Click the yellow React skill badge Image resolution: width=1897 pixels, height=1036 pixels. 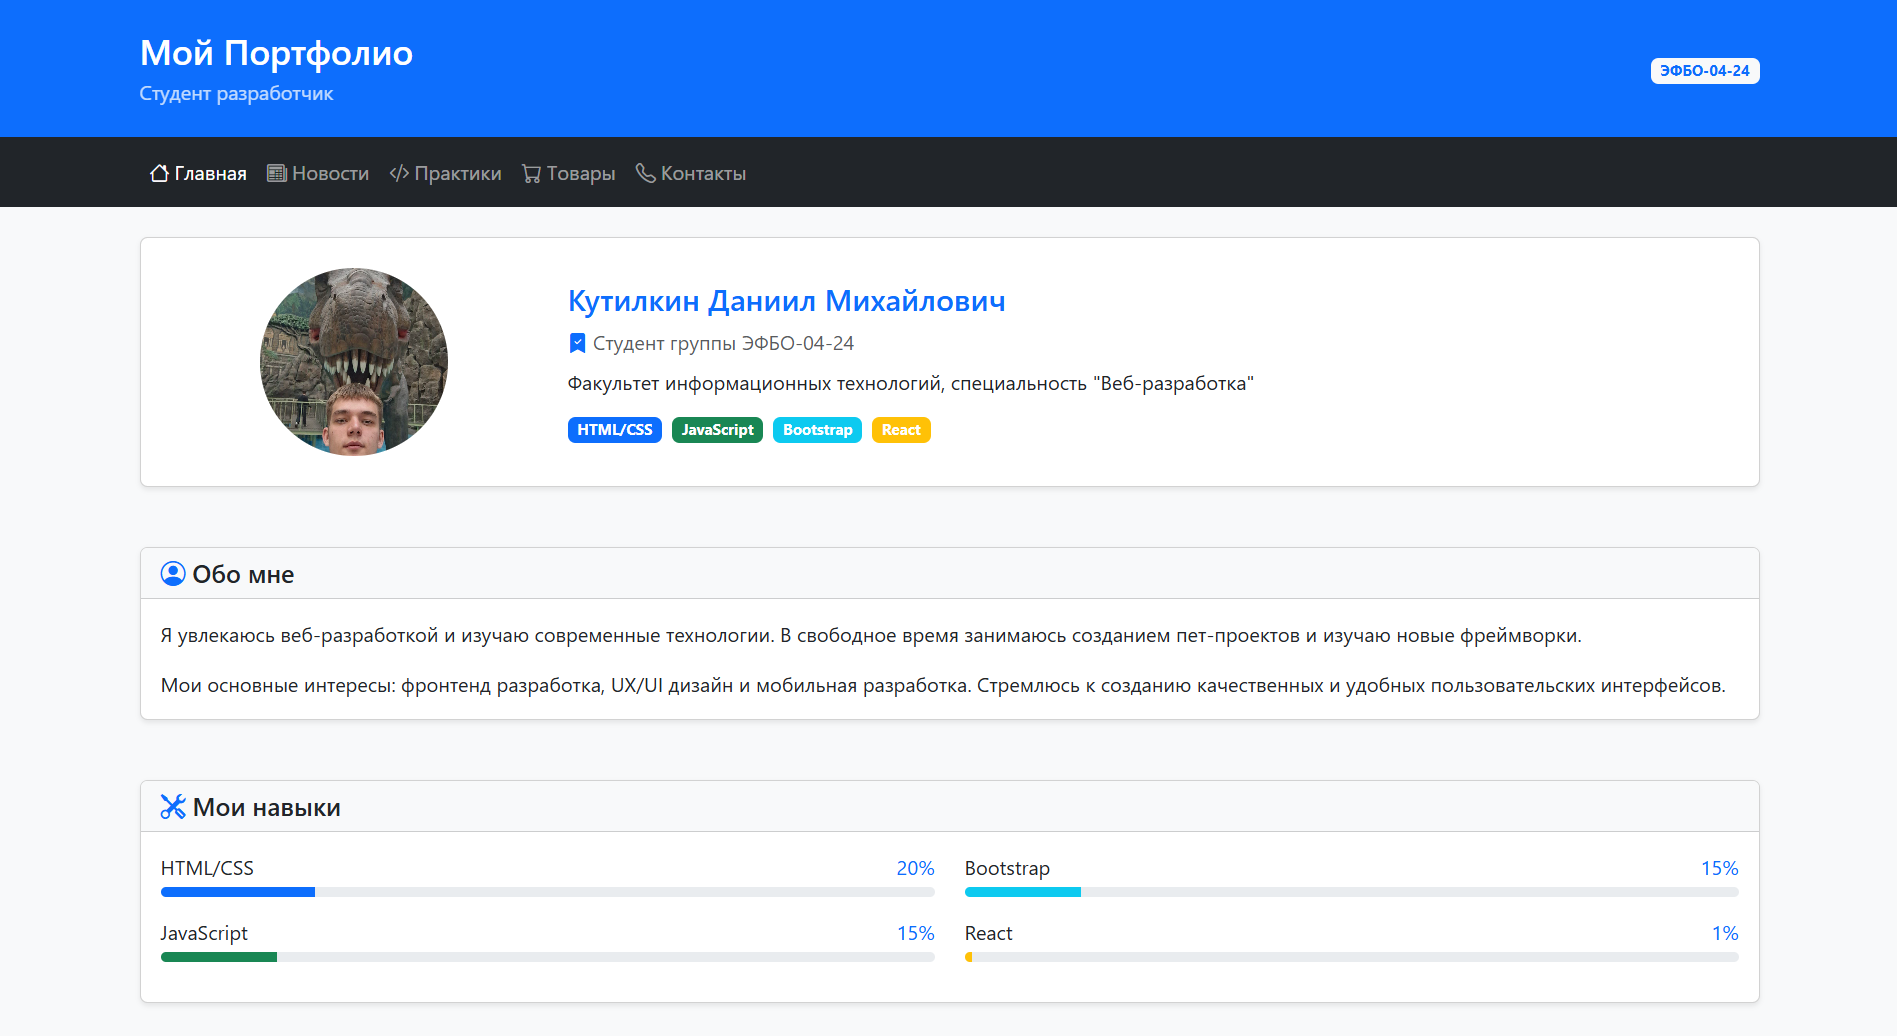[901, 430]
